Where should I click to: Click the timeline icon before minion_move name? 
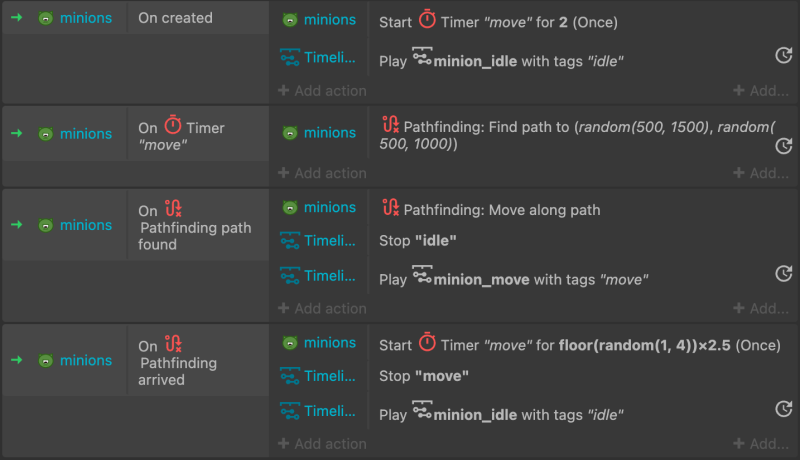coord(422,275)
